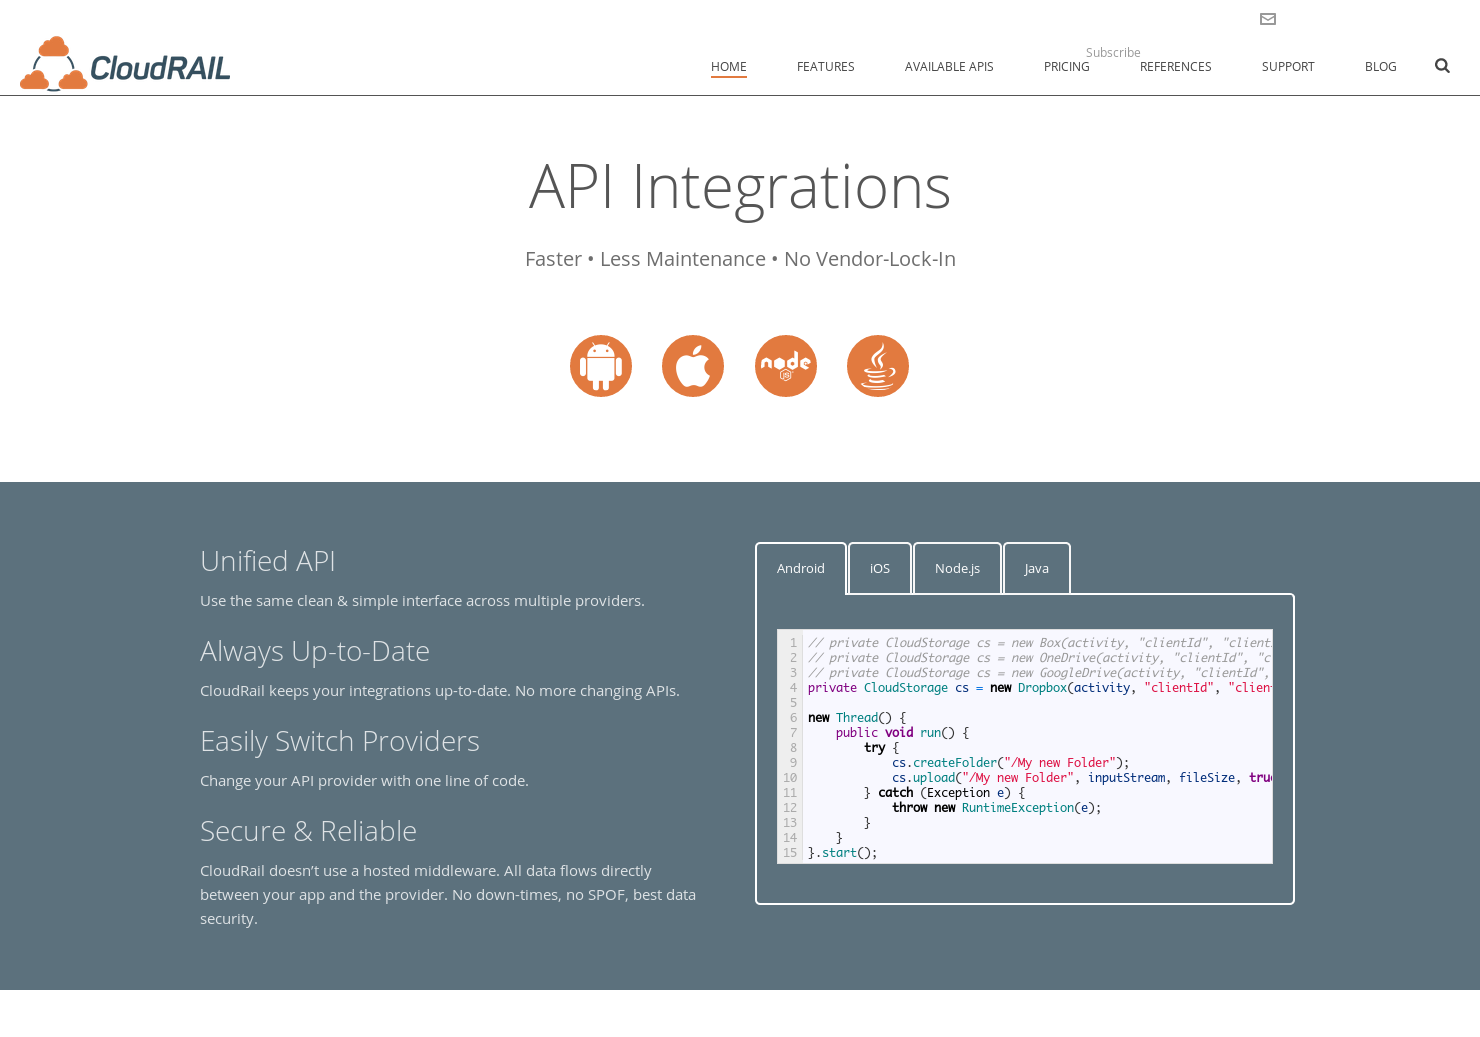This screenshot has height=1037, width=1480.
Task: Click the commented Box code line
Action: [x=1040, y=643]
